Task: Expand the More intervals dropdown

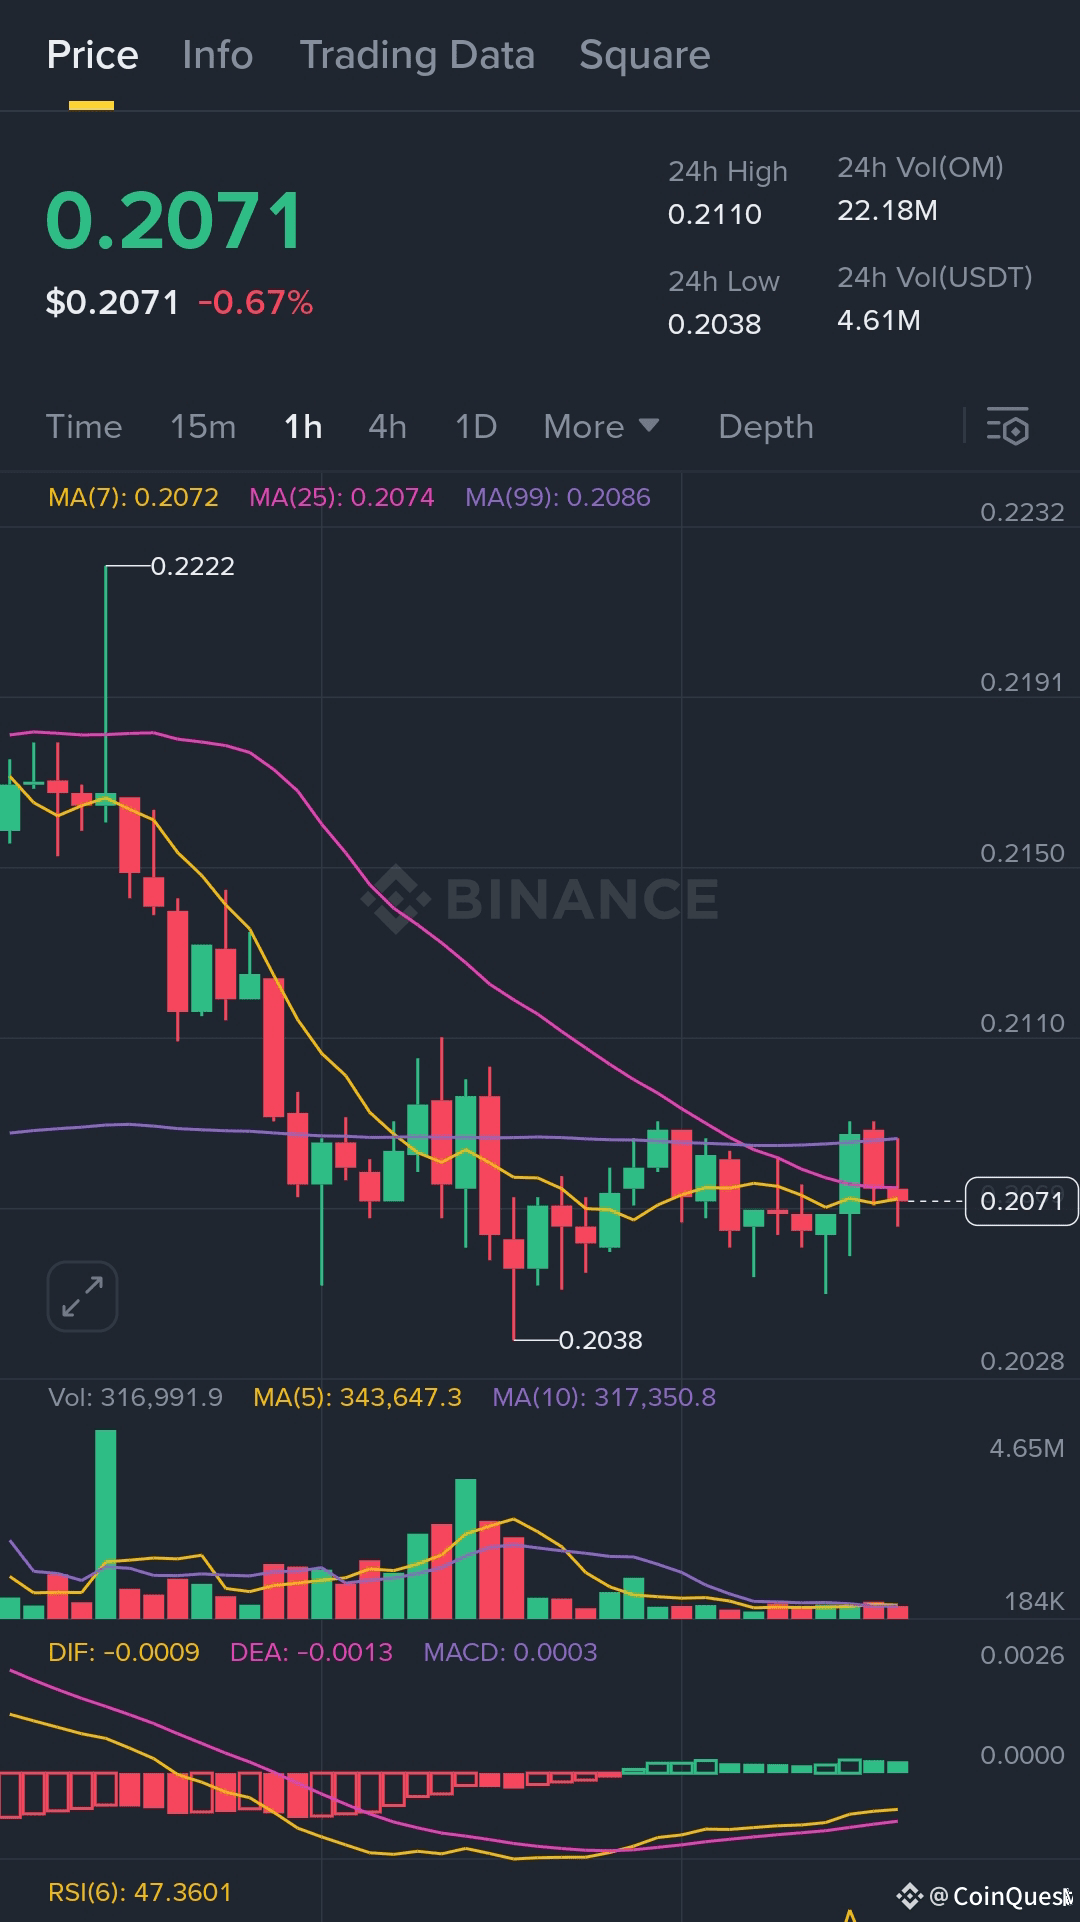Action: (x=600, y=427)
